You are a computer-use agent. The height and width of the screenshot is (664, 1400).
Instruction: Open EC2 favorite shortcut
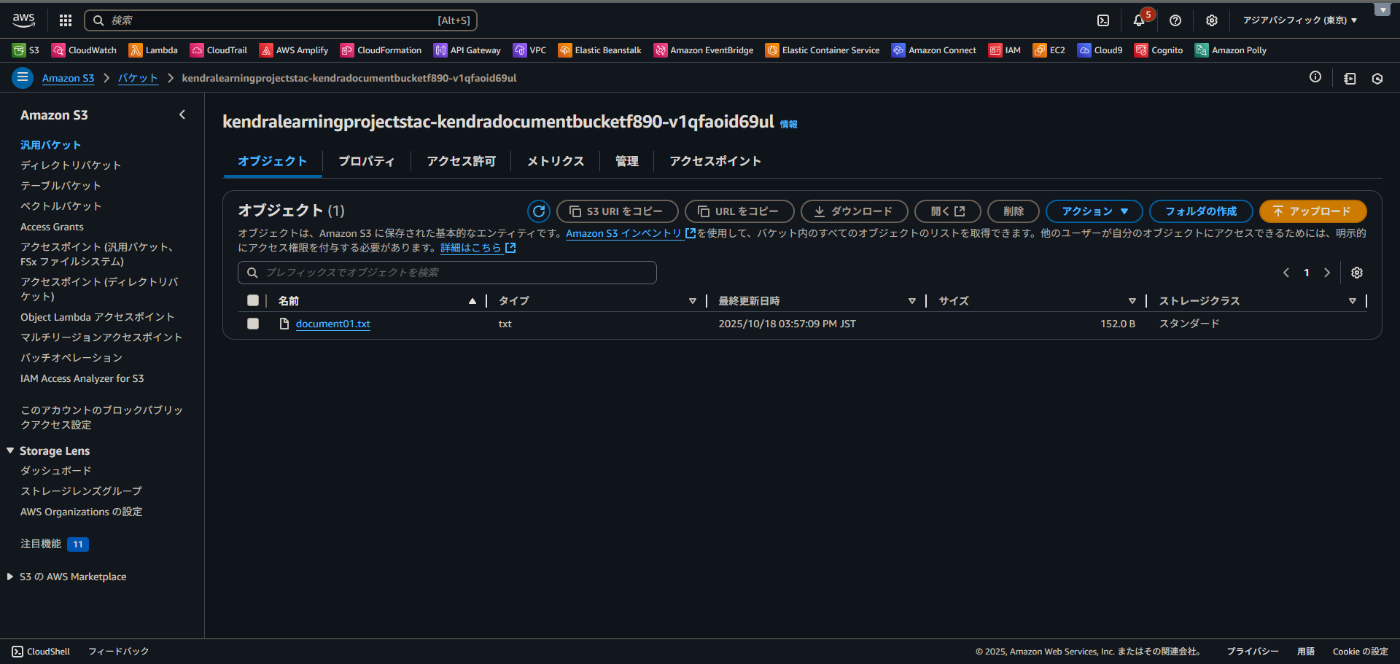(1049, 50)
